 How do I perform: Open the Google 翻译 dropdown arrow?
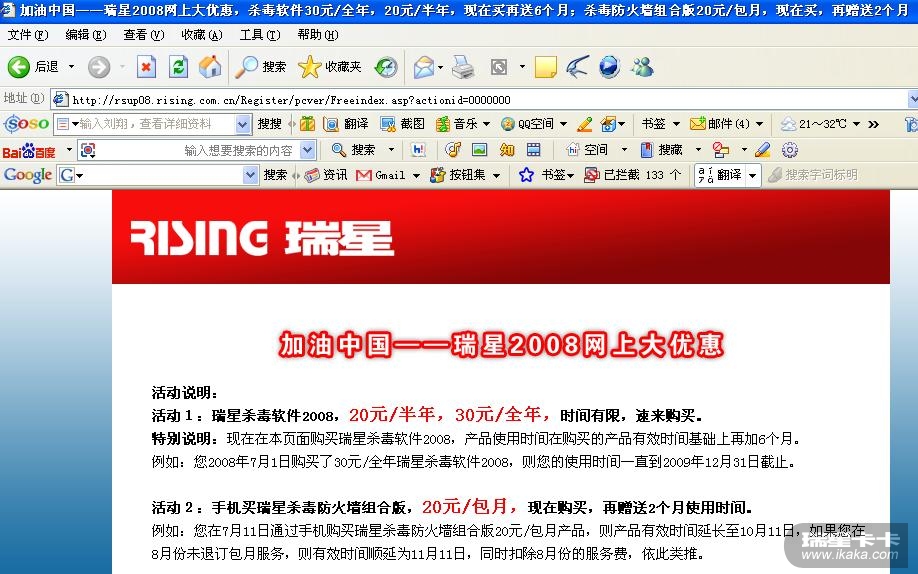(753, 175)
